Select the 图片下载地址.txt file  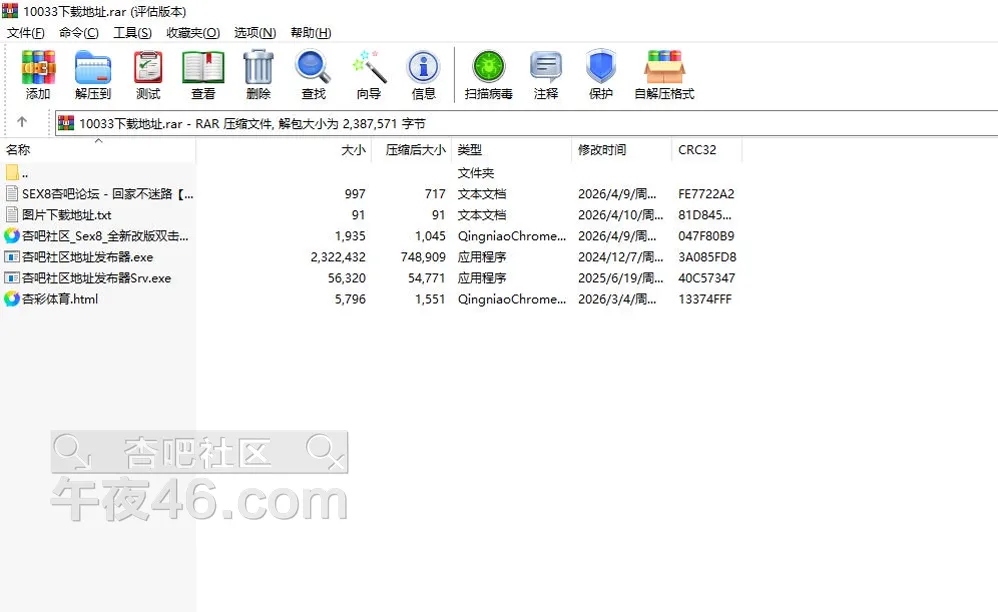click(x=66, y=215)
